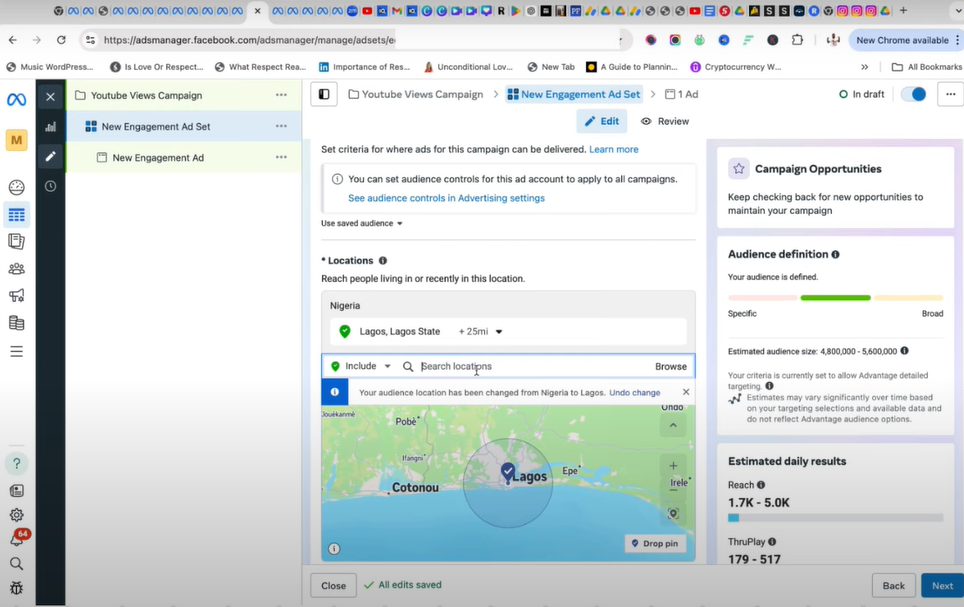
Task: Click the Reach estimate progress bar
Action: coord(835,518)
